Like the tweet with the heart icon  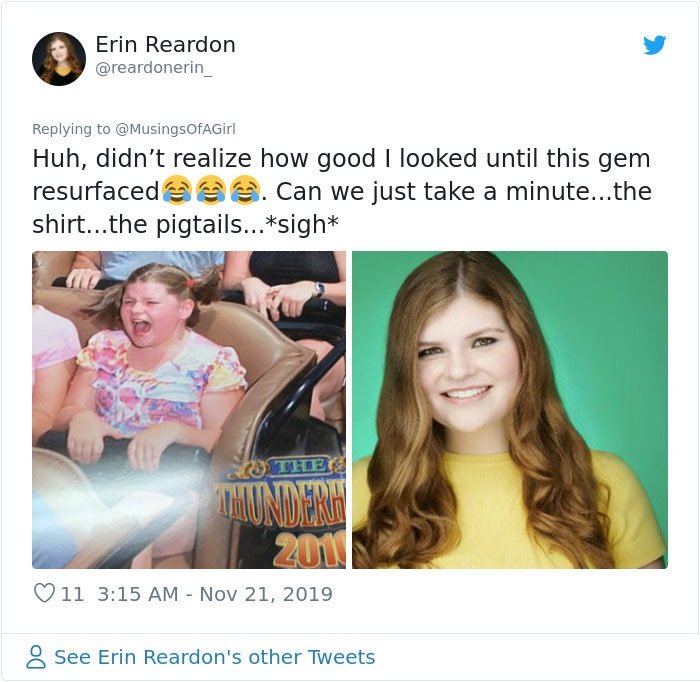[x=45, y=593]
